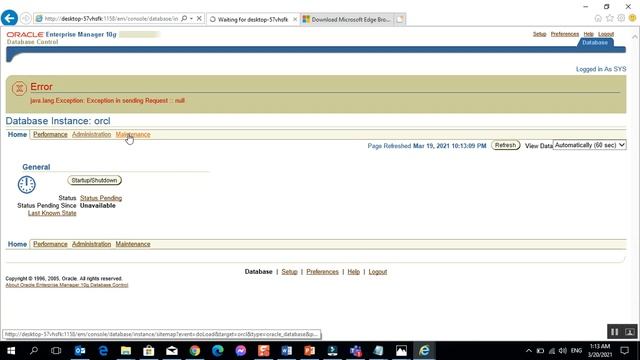
Task: Open the lower Administration tab
Action: [x=91, y=244]
